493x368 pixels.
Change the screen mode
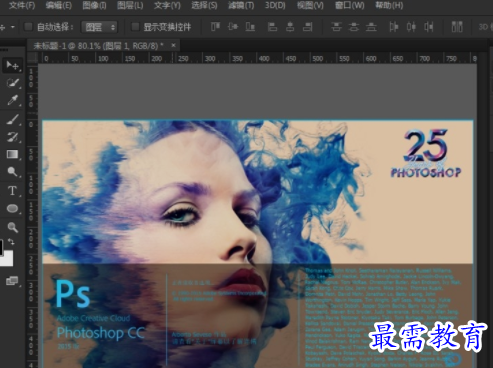click(12, 281)
